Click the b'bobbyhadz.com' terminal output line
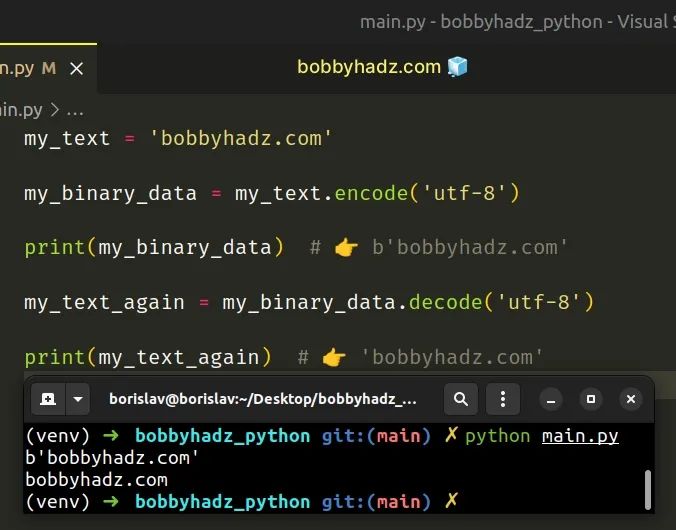The image size is (676, 530). (112, 458)
